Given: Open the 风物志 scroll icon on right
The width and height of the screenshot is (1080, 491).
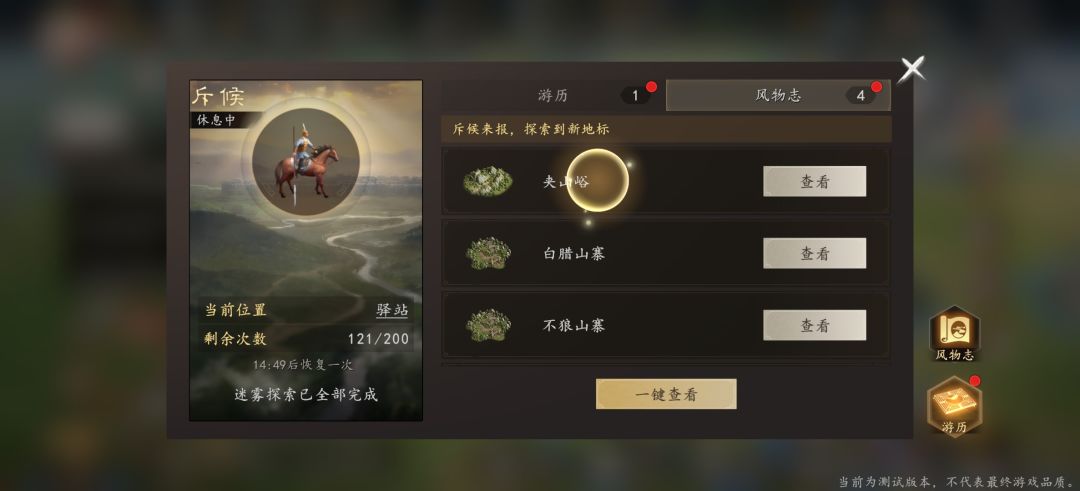Looking at the screenshot, I should coord(954,333).
